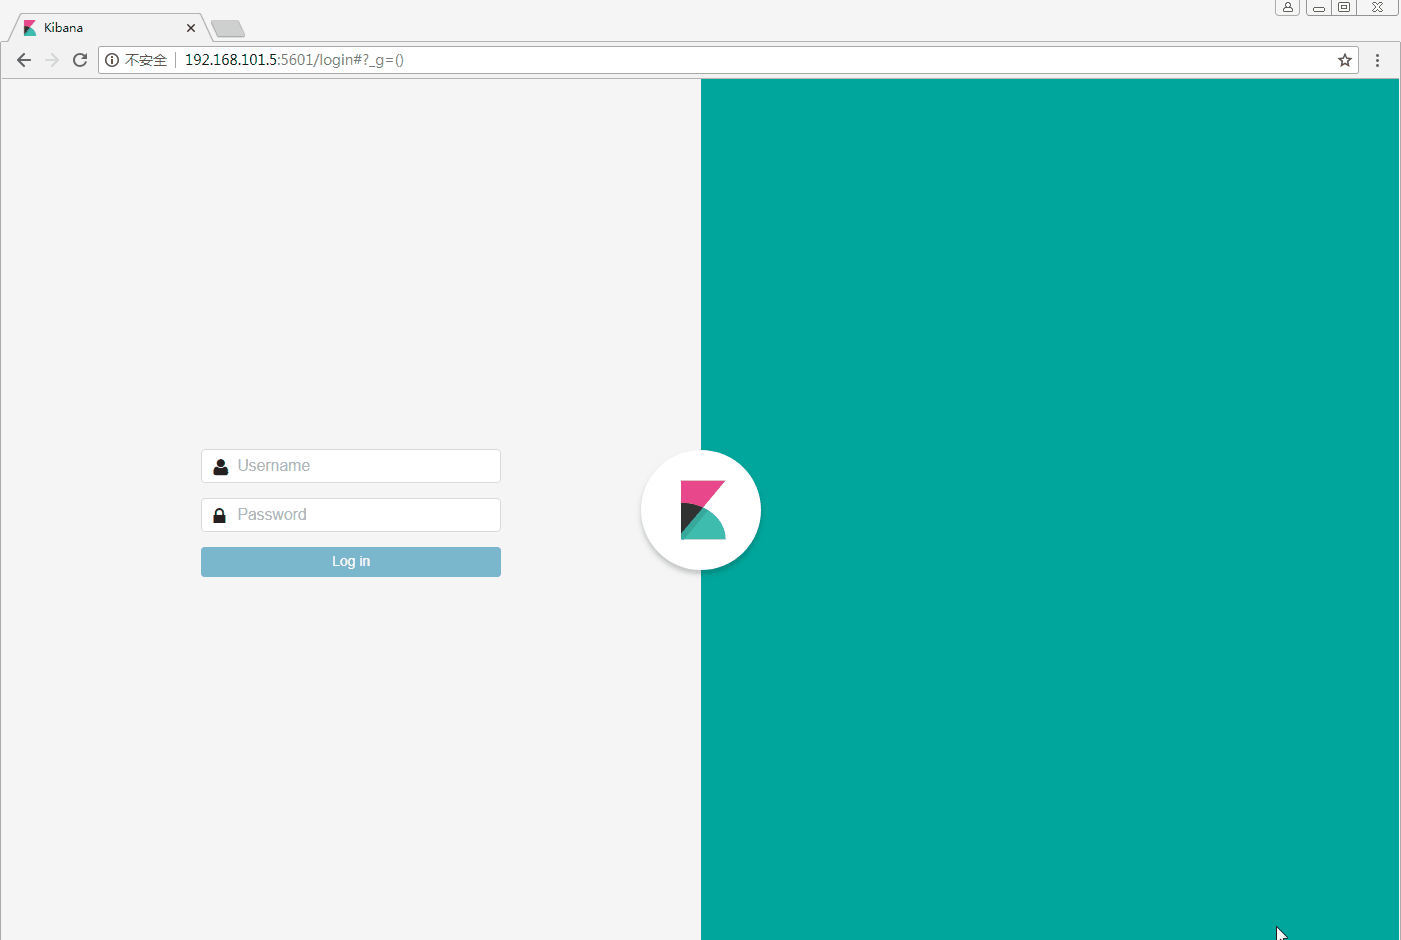Image resolution: width=1401 pixels, height=940 pixels.
Task: Focus the Password input field
Action: coord(365,515)
